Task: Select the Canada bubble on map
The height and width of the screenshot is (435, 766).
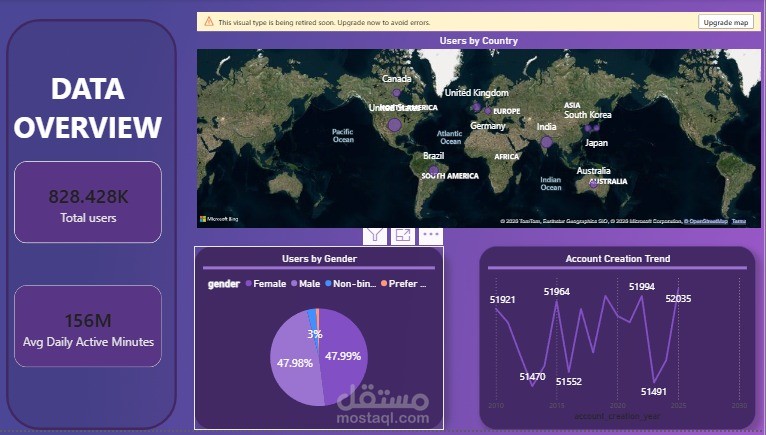Action: point(397,93)
